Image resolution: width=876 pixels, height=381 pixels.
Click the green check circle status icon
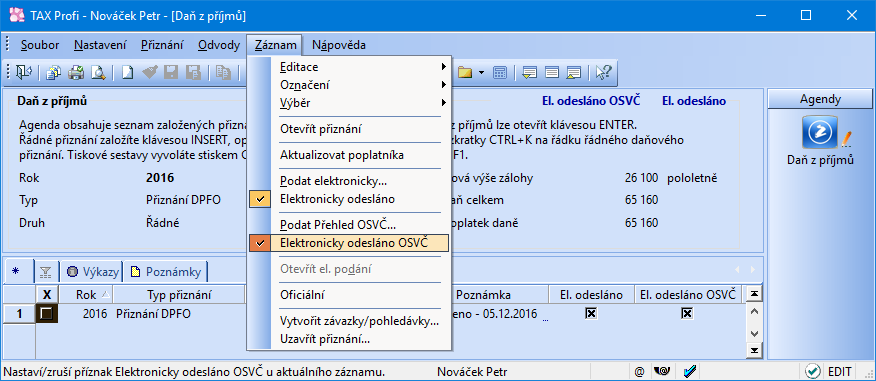[x=812, y=372]
